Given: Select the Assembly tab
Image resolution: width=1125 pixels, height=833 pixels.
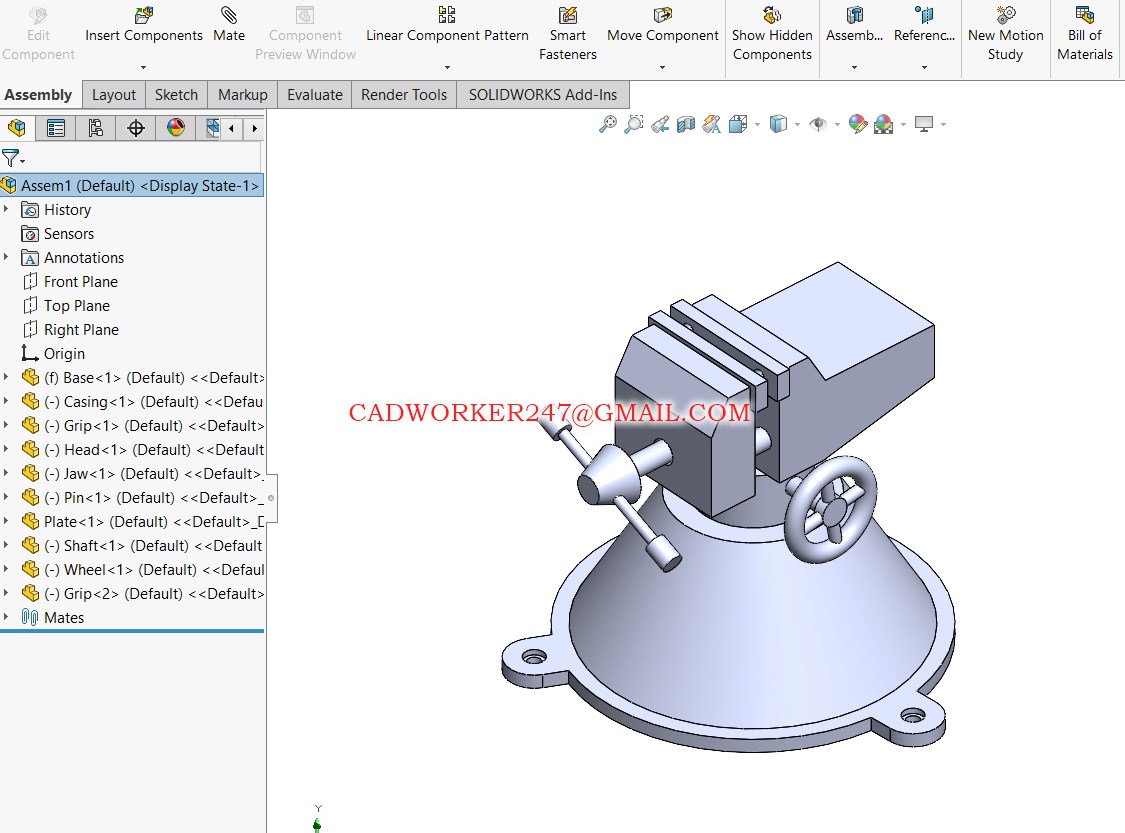Looking at the screenshot, I should pyautogui.click(x=39, y=95).
